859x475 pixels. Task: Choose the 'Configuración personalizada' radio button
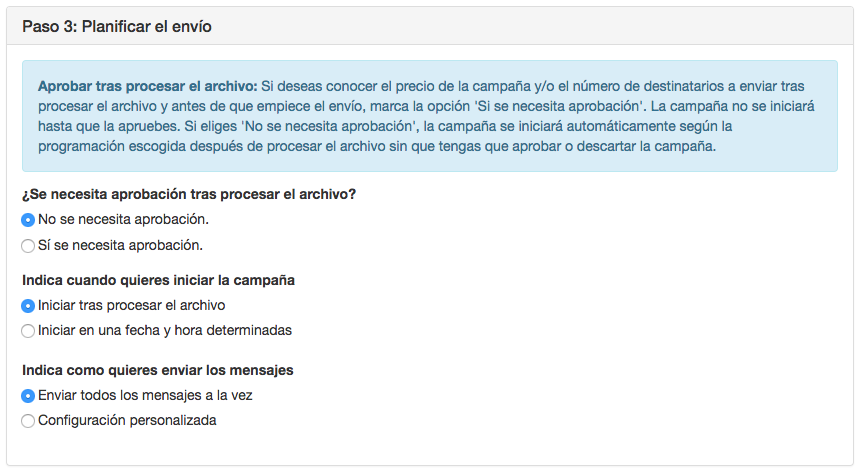click(28, 420)
